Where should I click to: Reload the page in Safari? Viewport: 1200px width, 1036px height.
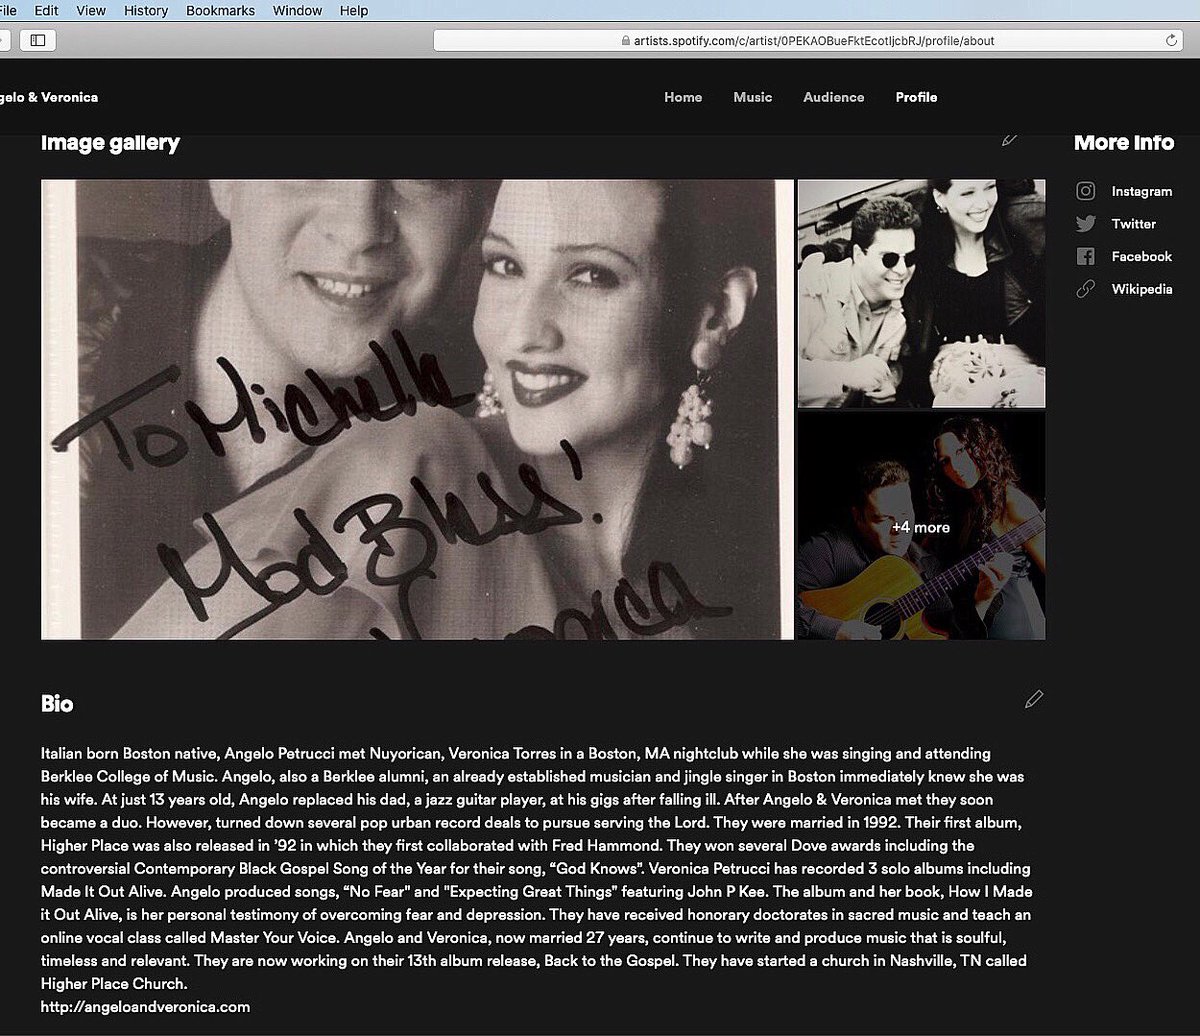(x=1171, y=41)
